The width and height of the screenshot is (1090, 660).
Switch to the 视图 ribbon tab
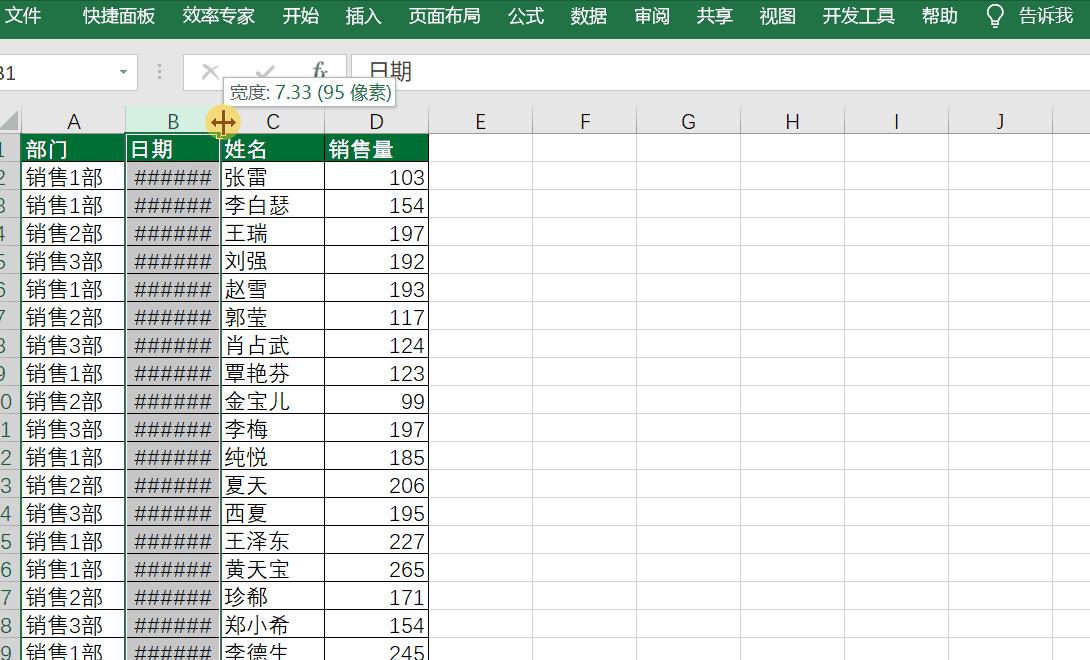click(x=777, y=16)
